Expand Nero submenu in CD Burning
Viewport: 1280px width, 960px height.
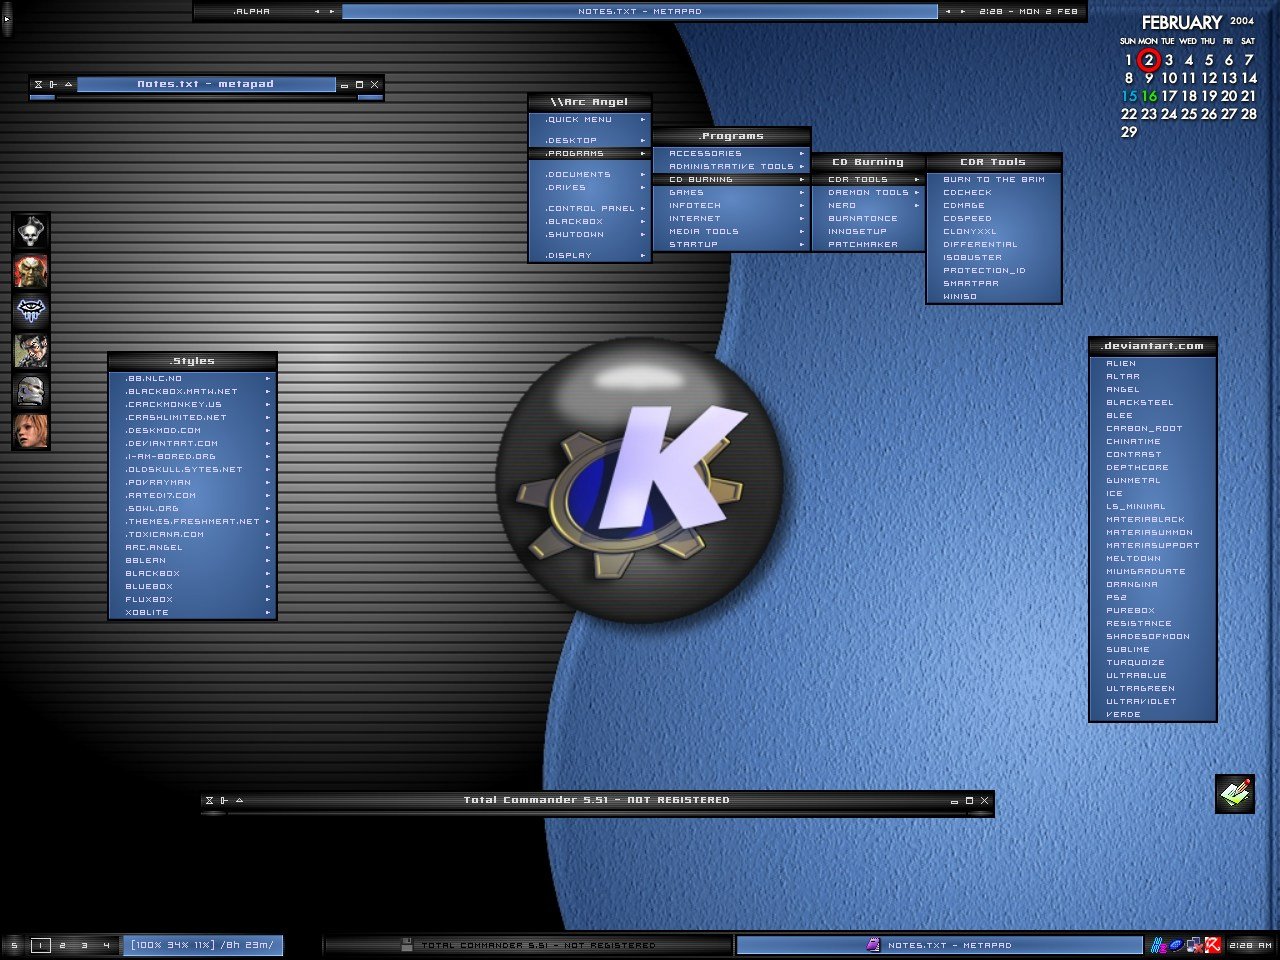[x=869, y=206]
